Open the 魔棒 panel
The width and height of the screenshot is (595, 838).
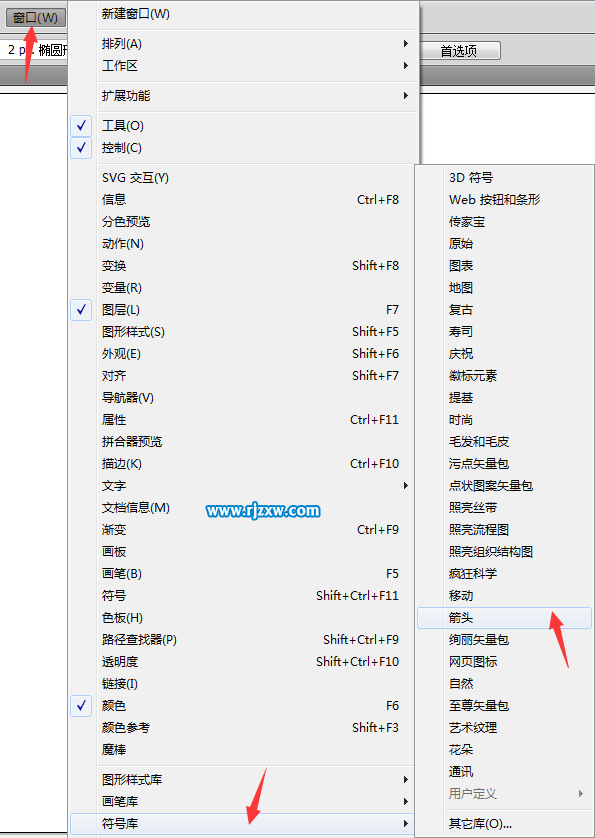[x=243, y=749]
